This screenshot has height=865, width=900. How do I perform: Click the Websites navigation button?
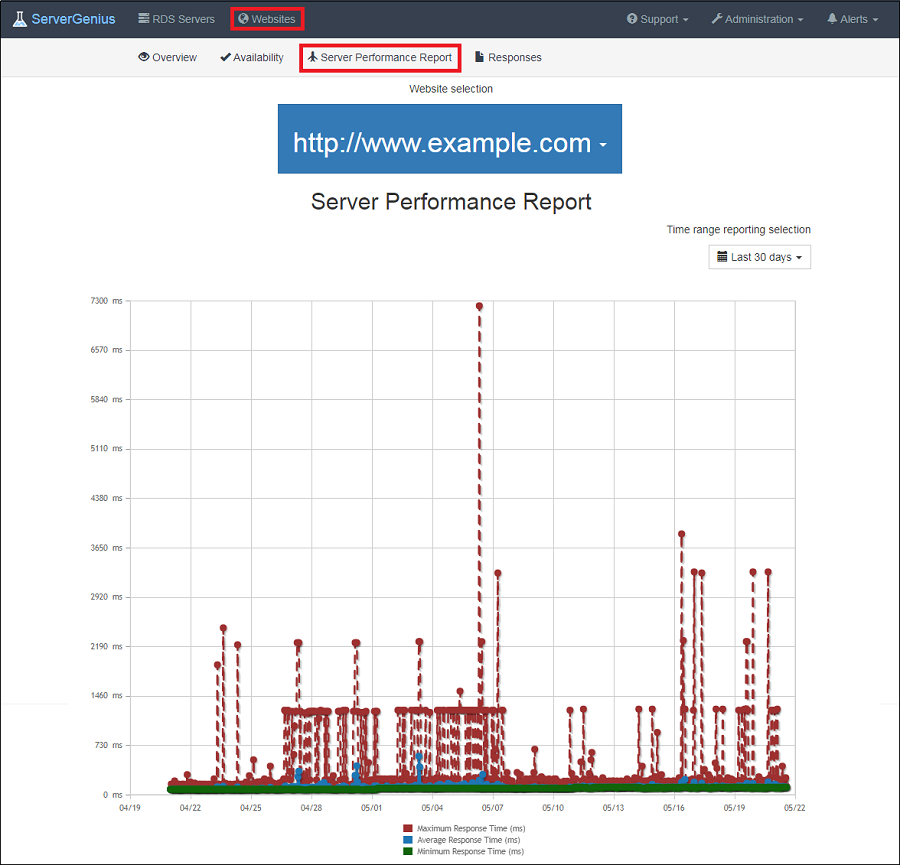pyautogui.click(x=266, y=18)
